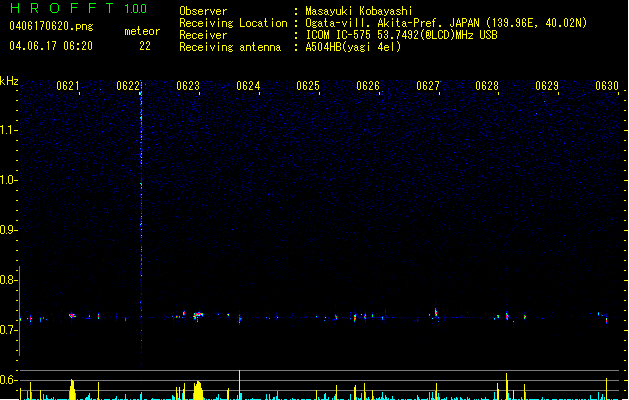Click the 0624 time marker
This screenshot has width=629, height=400.
click(x=248, y=86)
